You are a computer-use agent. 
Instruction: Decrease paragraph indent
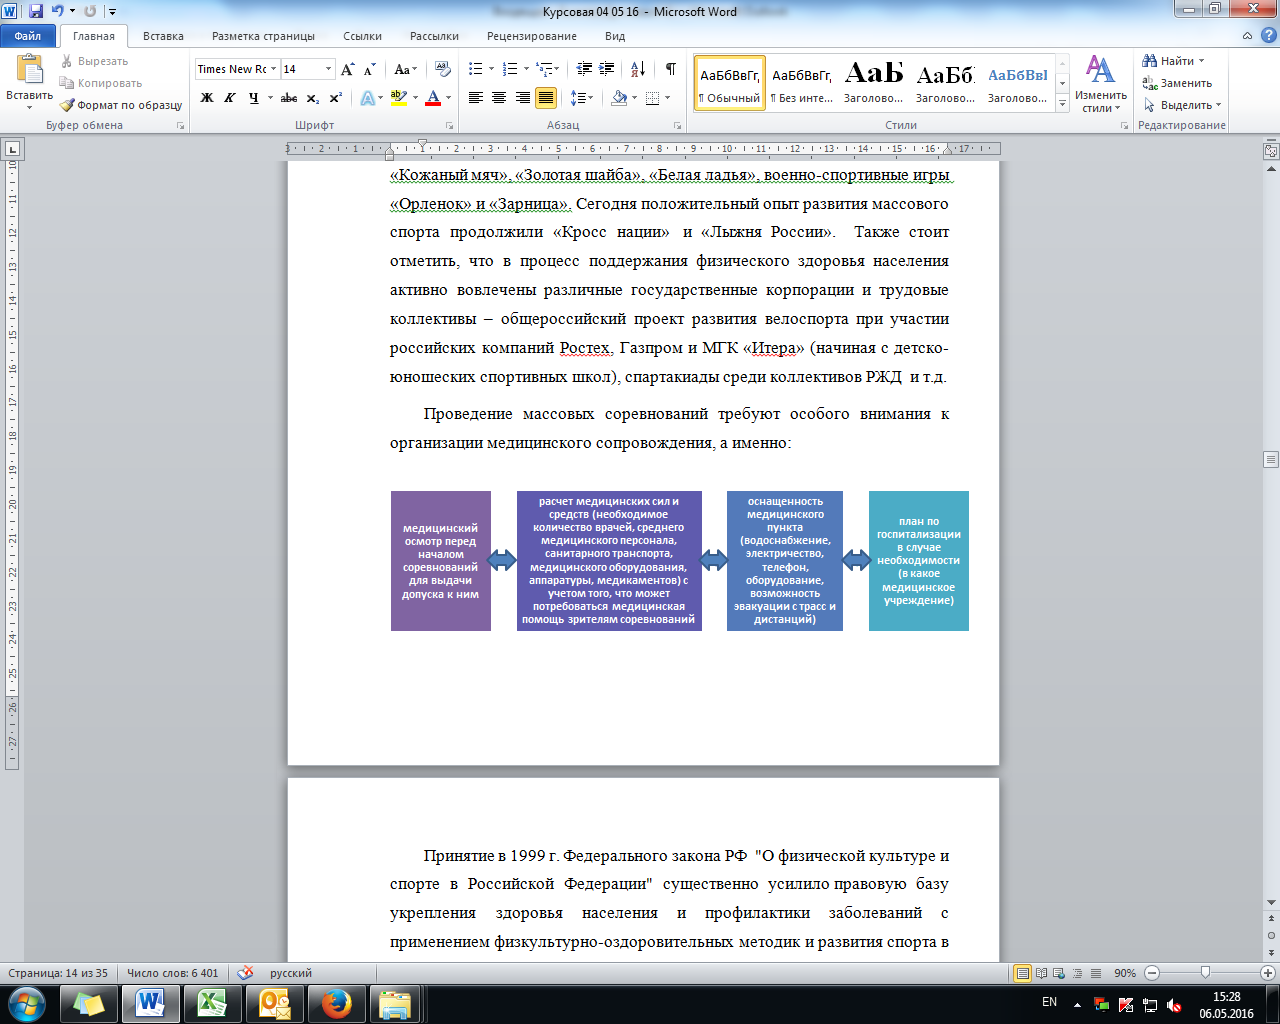click(x=585, y=69)
